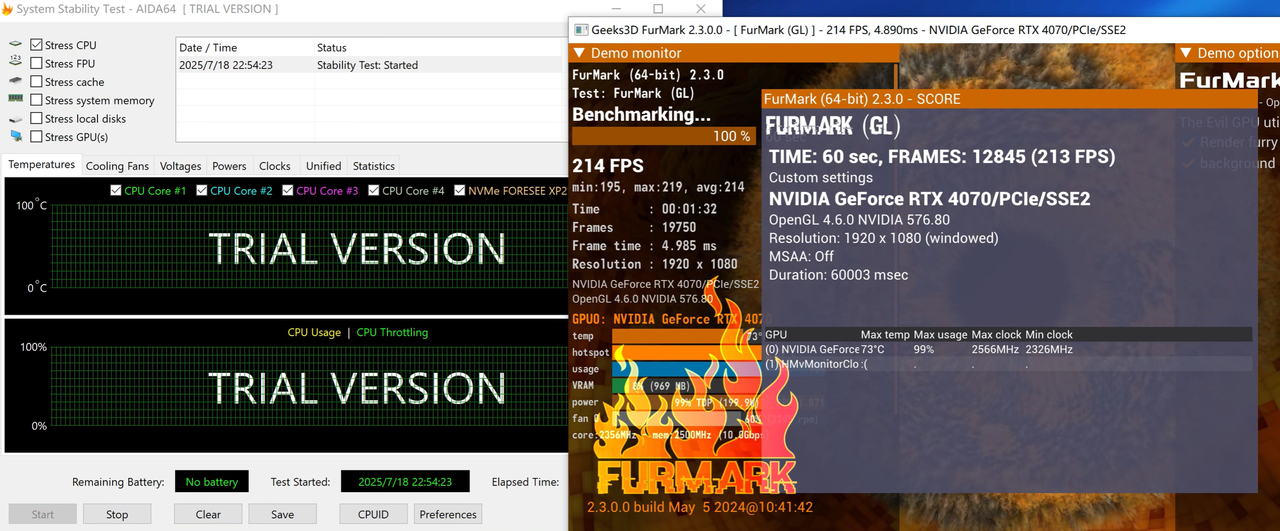
Task: Click the AIDA64 flame icon in title bar
Action: (x=6, y=9)
